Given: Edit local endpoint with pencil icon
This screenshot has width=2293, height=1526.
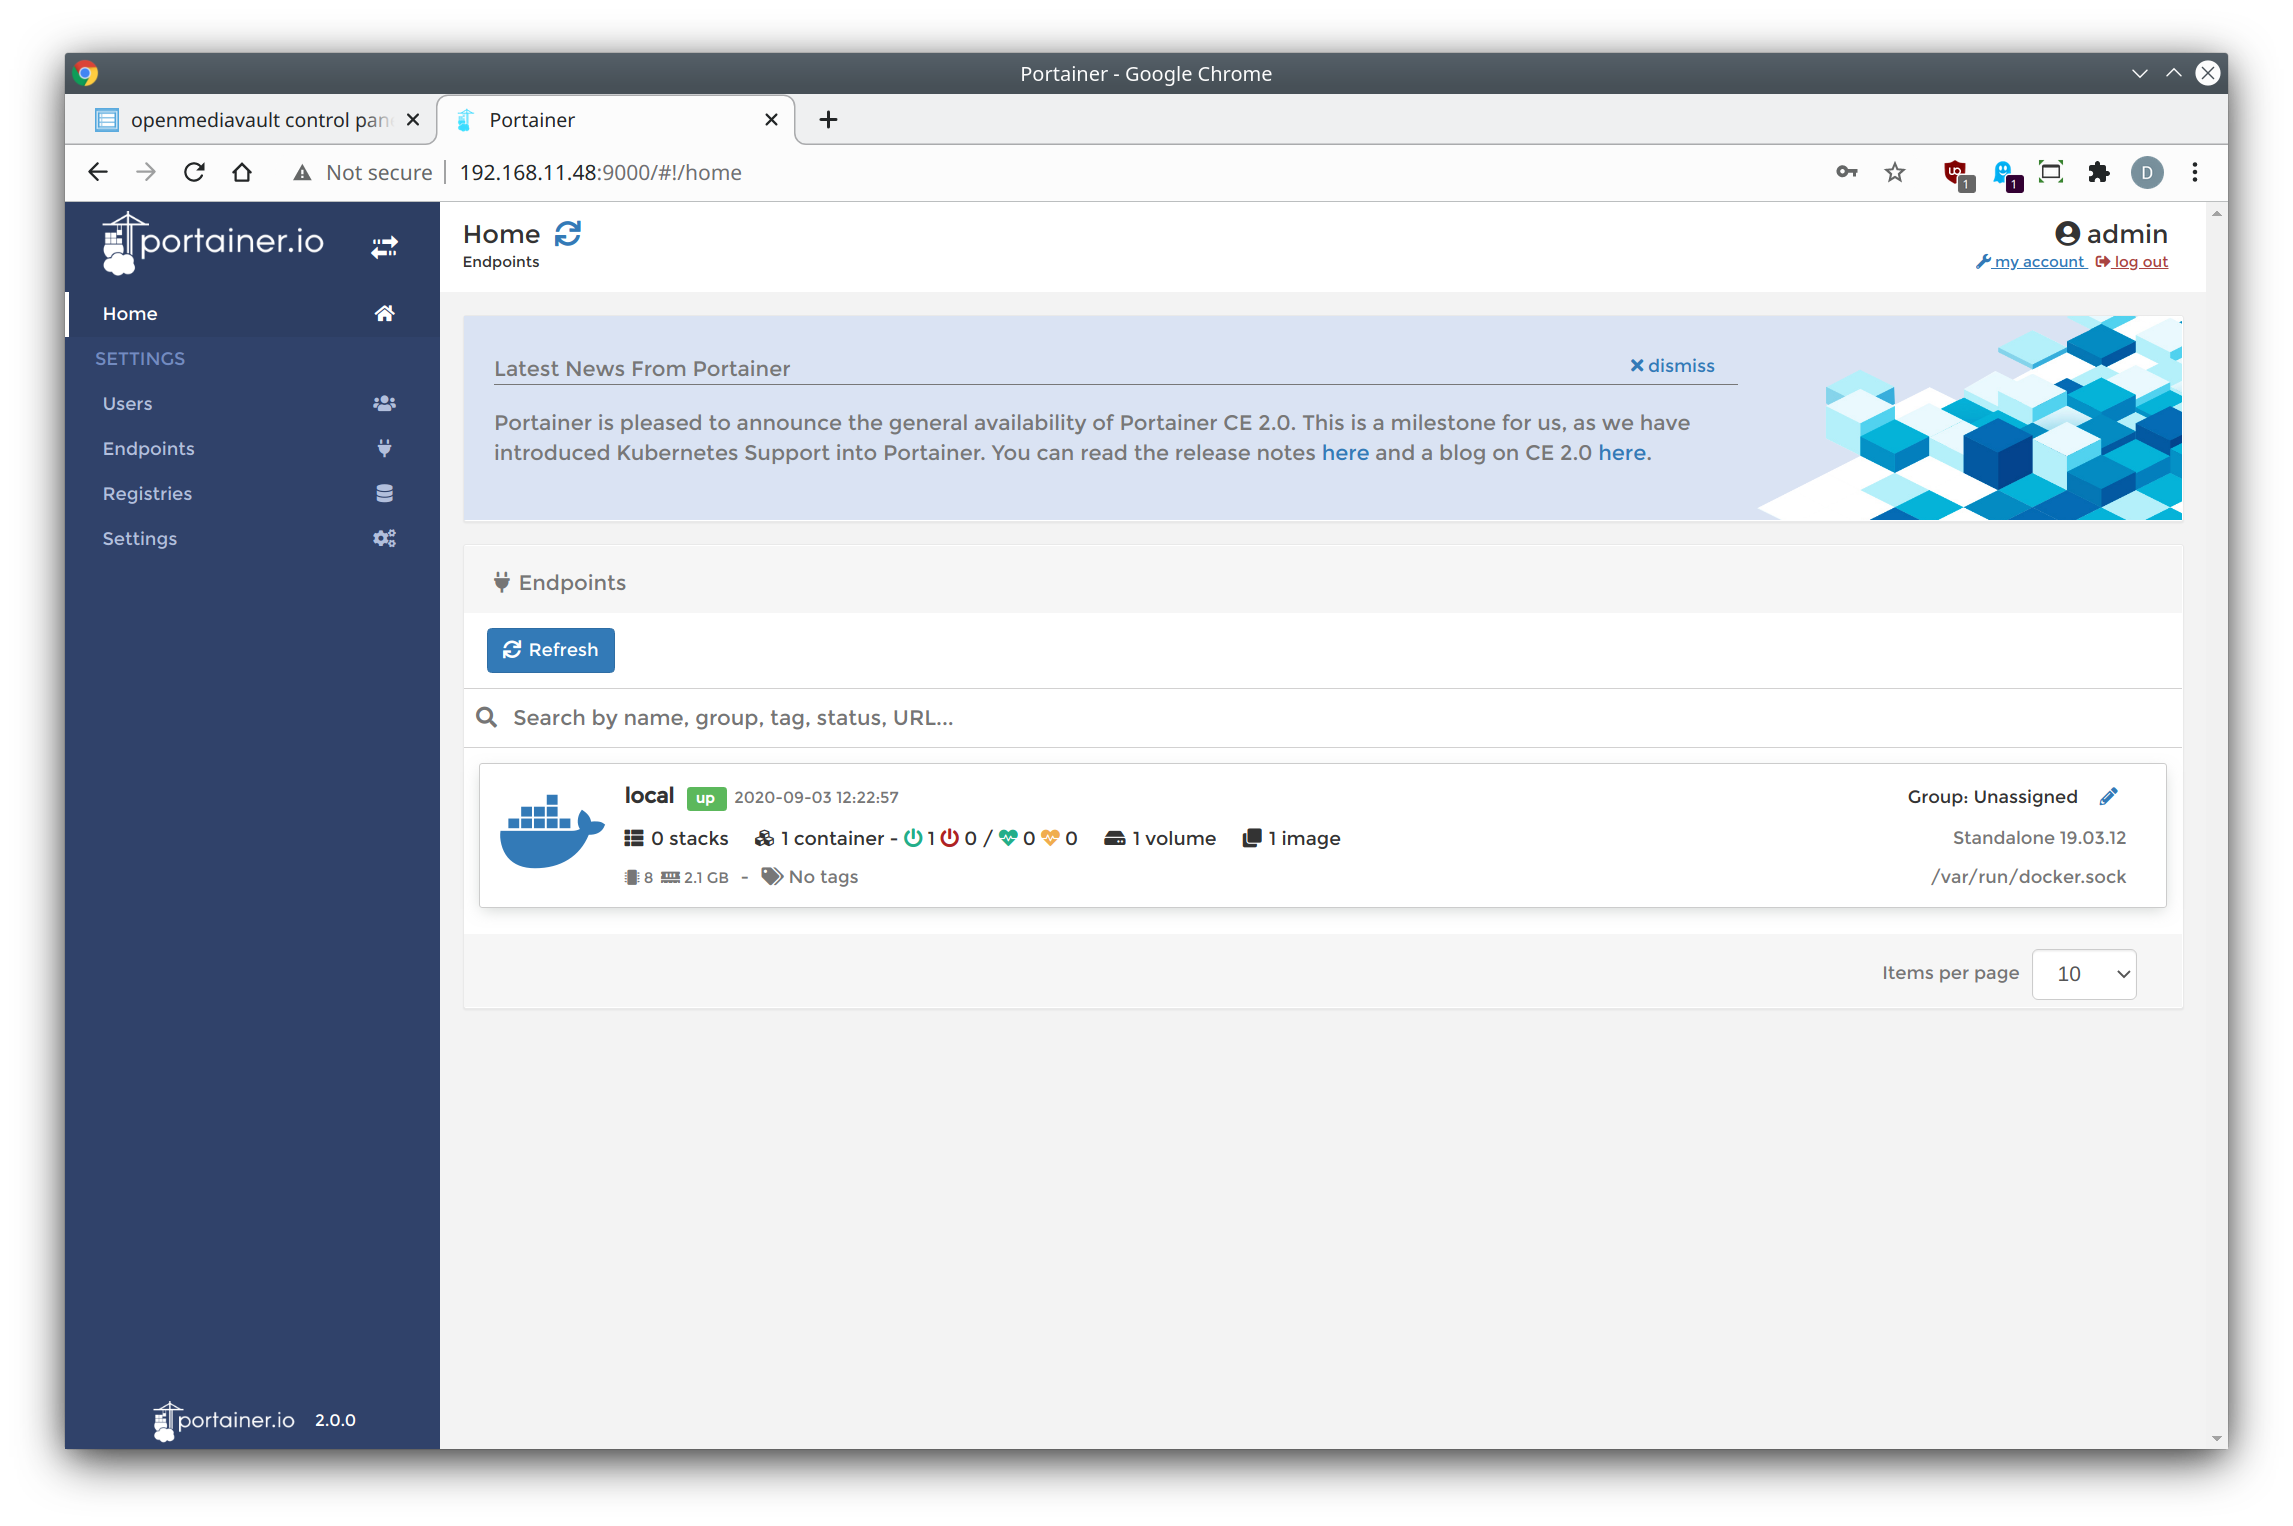Looking at the screenshot, I should [x=2108, y=796].
